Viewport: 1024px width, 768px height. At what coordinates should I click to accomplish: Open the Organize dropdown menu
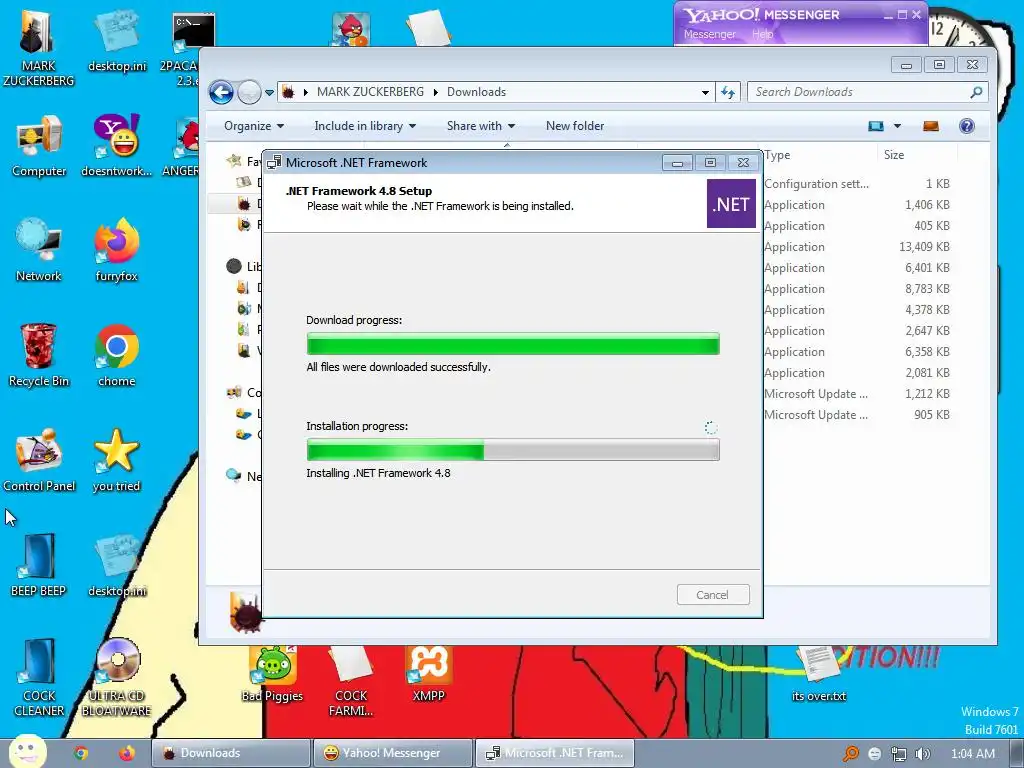click(x=253, y=126)
